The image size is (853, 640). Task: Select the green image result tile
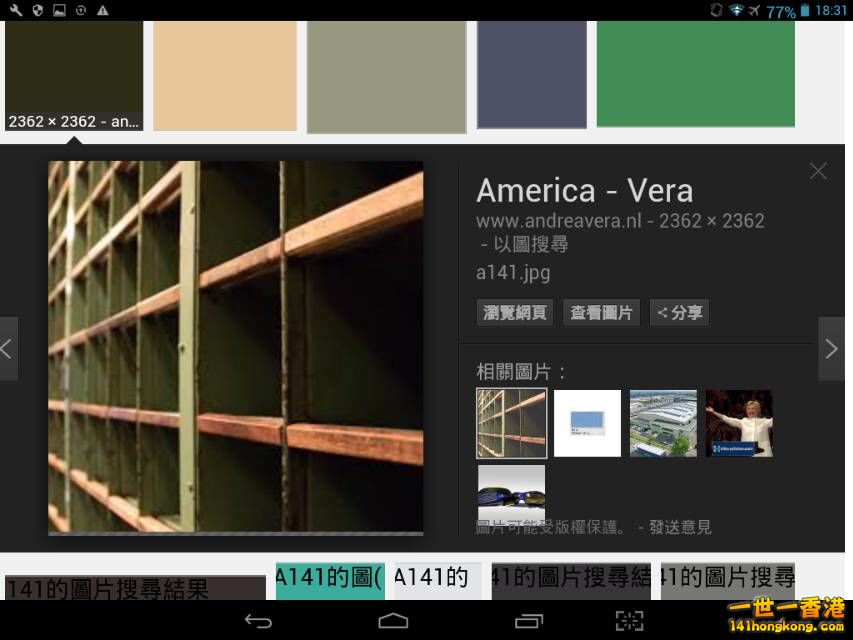(x=696, y=74)
